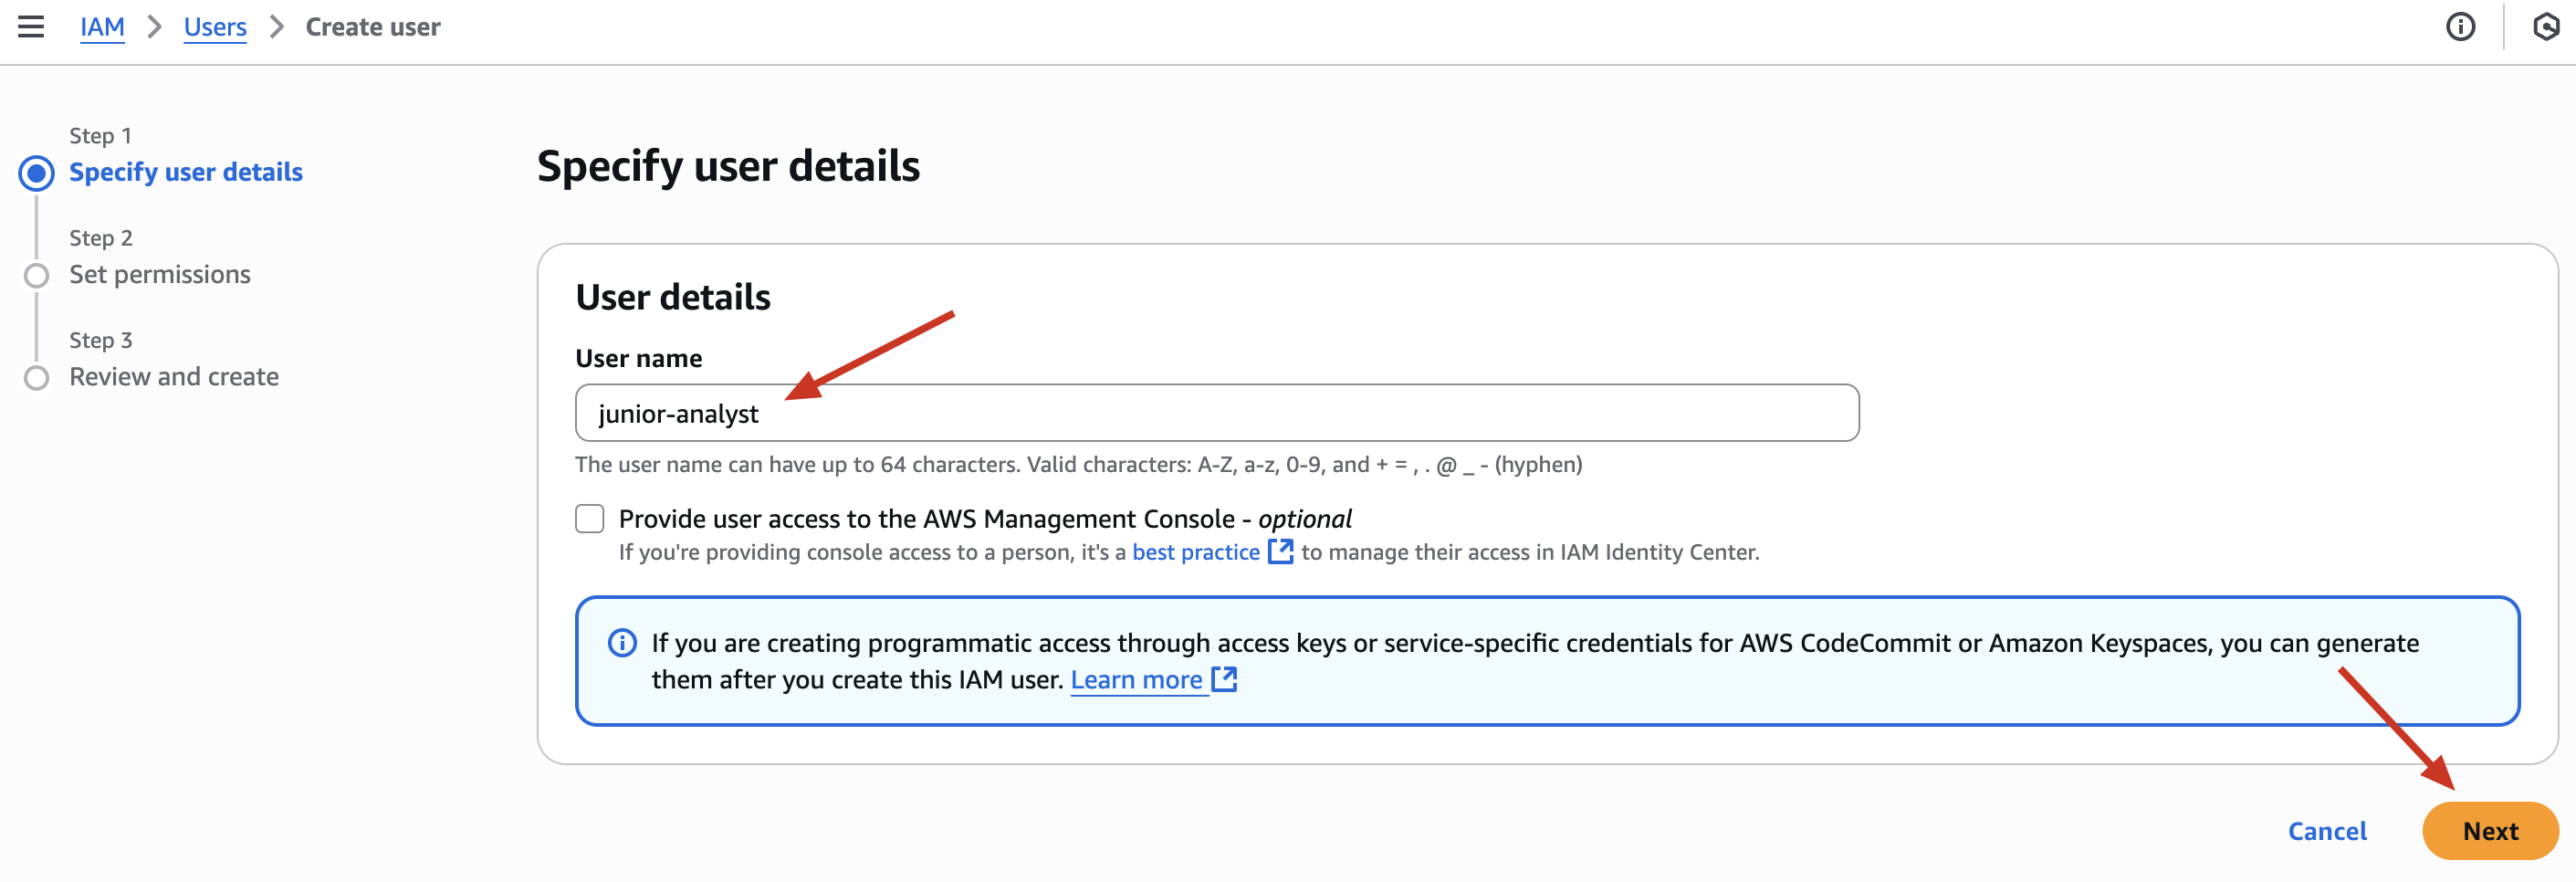This screenshot has height=882, width=2576.
Task: Click the chevron before Create user breadcrumb
Action: [x=276, y=27]
